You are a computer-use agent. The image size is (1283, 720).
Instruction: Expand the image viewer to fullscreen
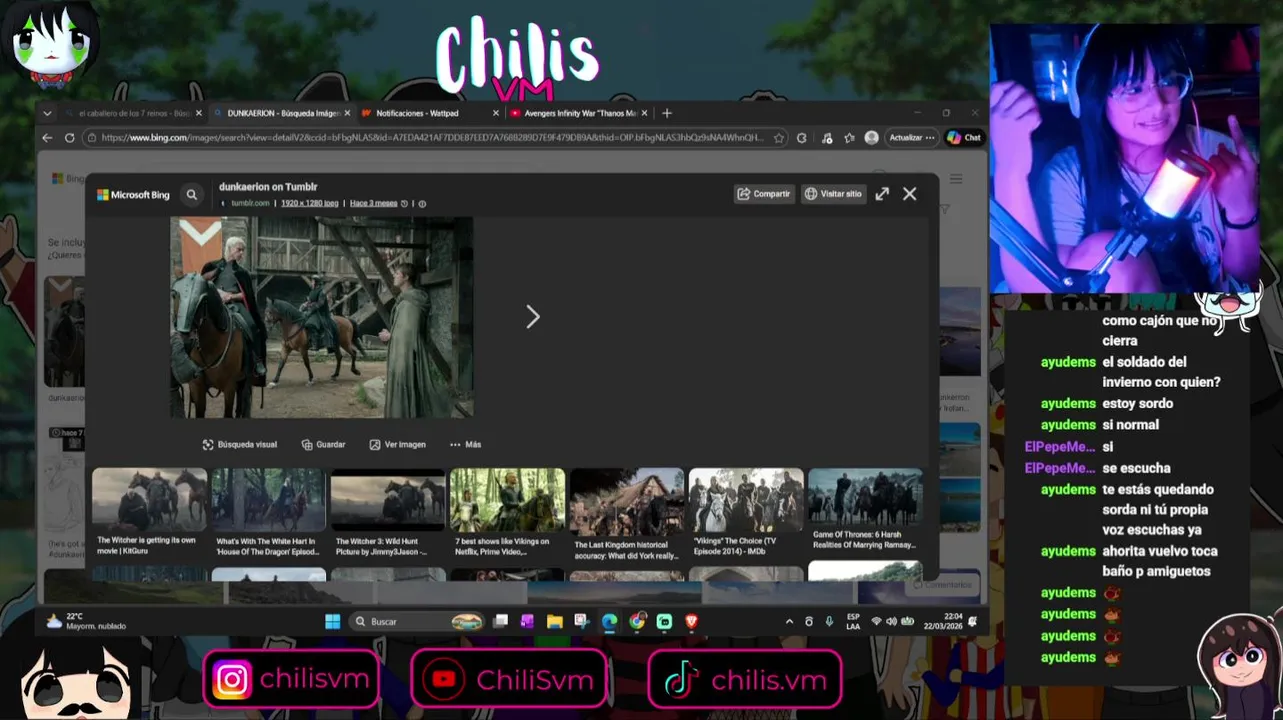882,194
